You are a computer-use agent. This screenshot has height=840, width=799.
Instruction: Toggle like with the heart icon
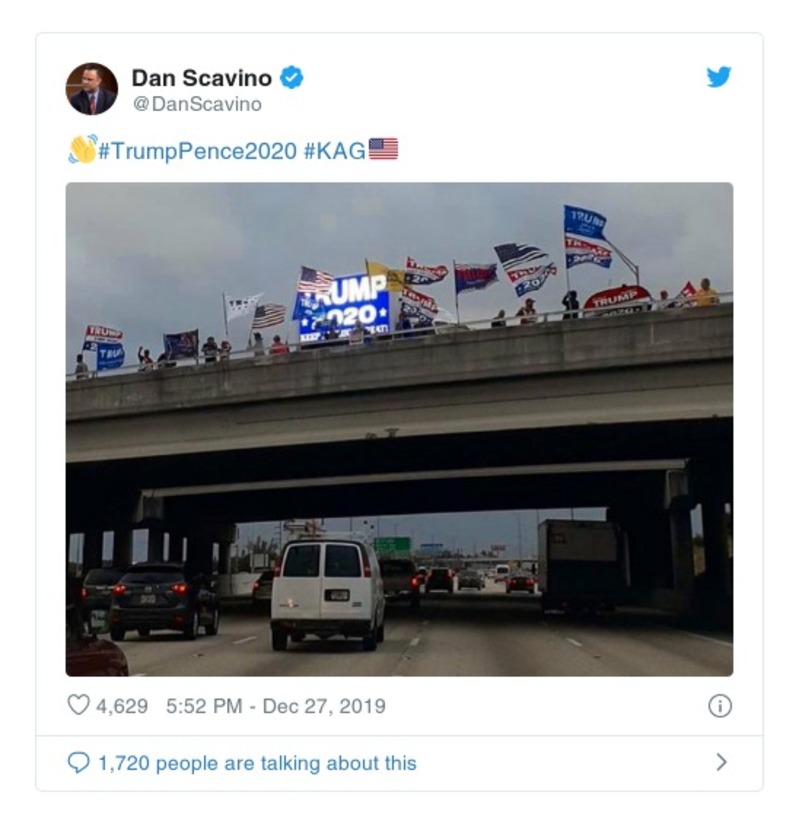click(x=76, y=703)
